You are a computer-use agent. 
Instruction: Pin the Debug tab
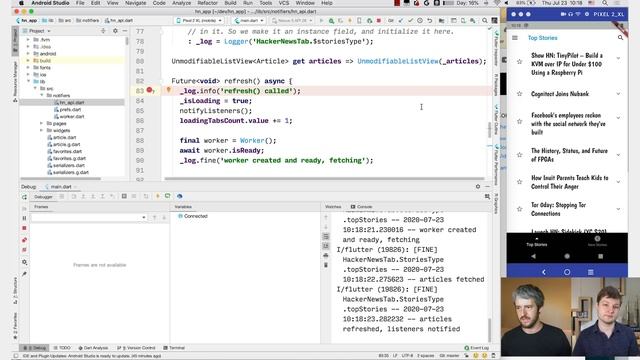click(24, 274)
